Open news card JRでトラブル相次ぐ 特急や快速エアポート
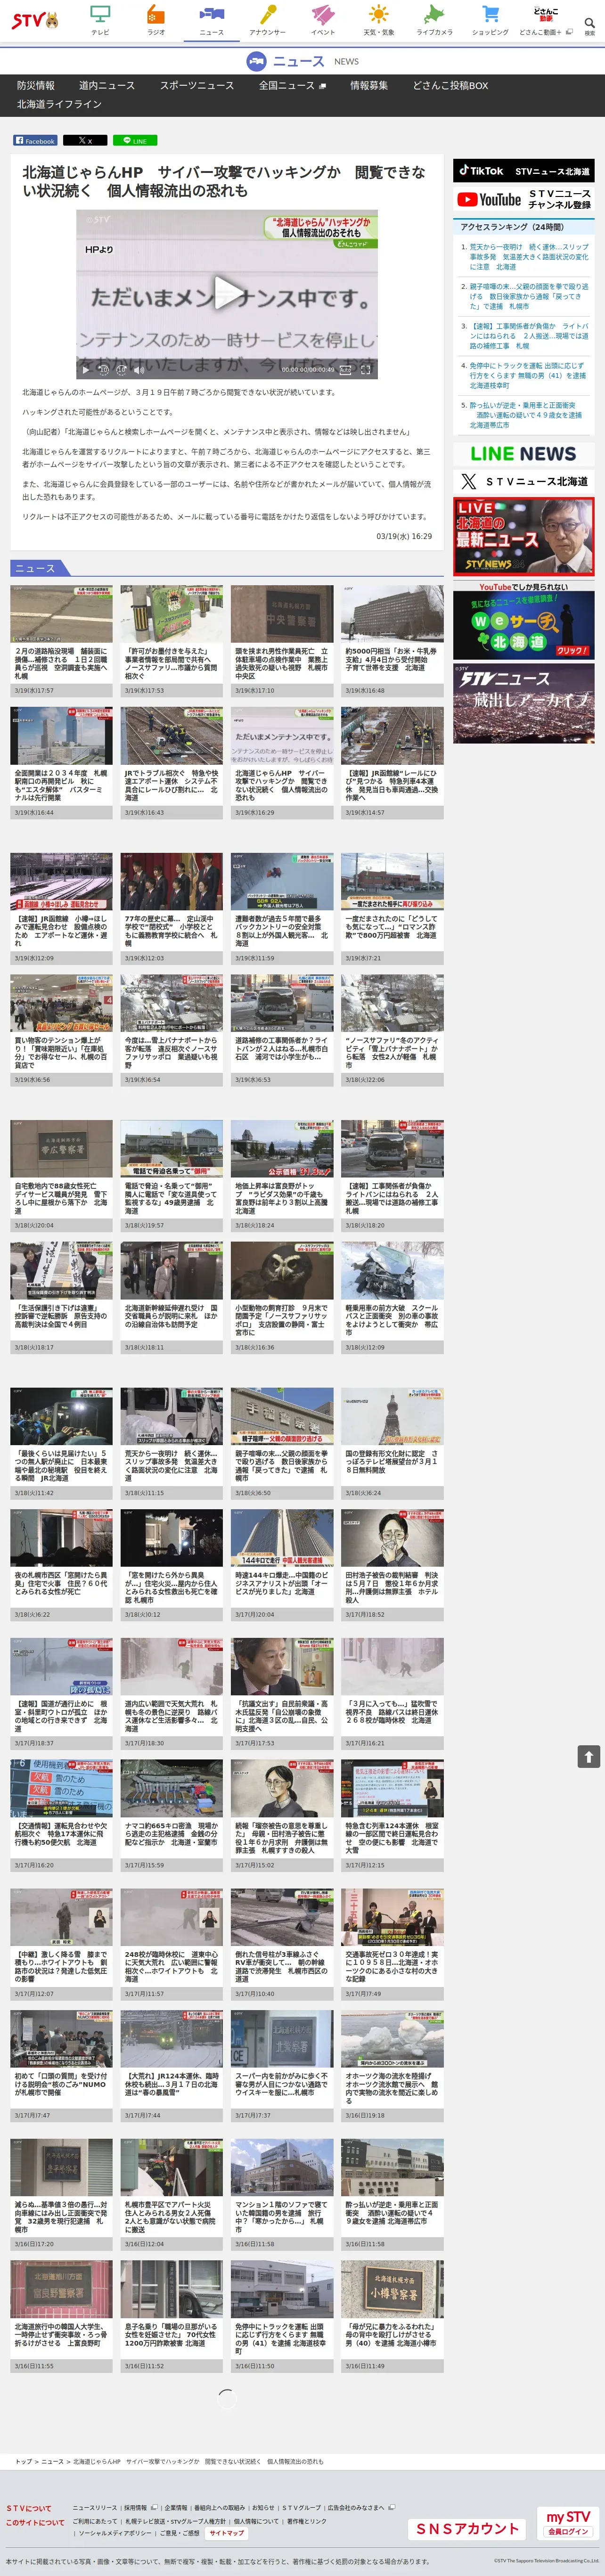Image resolution: width=605 pixels, height=2576 pixels. pos(172,763)
